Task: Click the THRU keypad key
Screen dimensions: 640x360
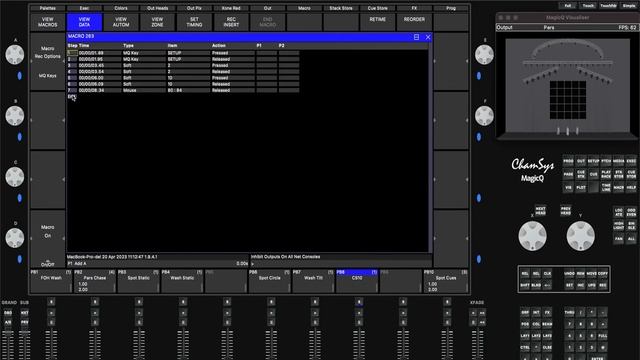Action: [x=569, y=313]
